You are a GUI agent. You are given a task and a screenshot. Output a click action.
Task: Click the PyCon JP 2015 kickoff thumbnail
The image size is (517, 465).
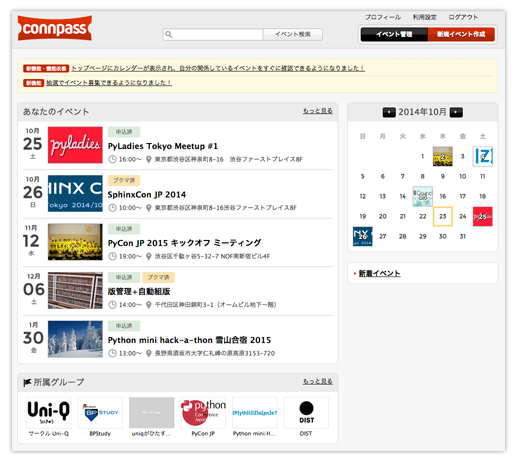click(75, 242)
